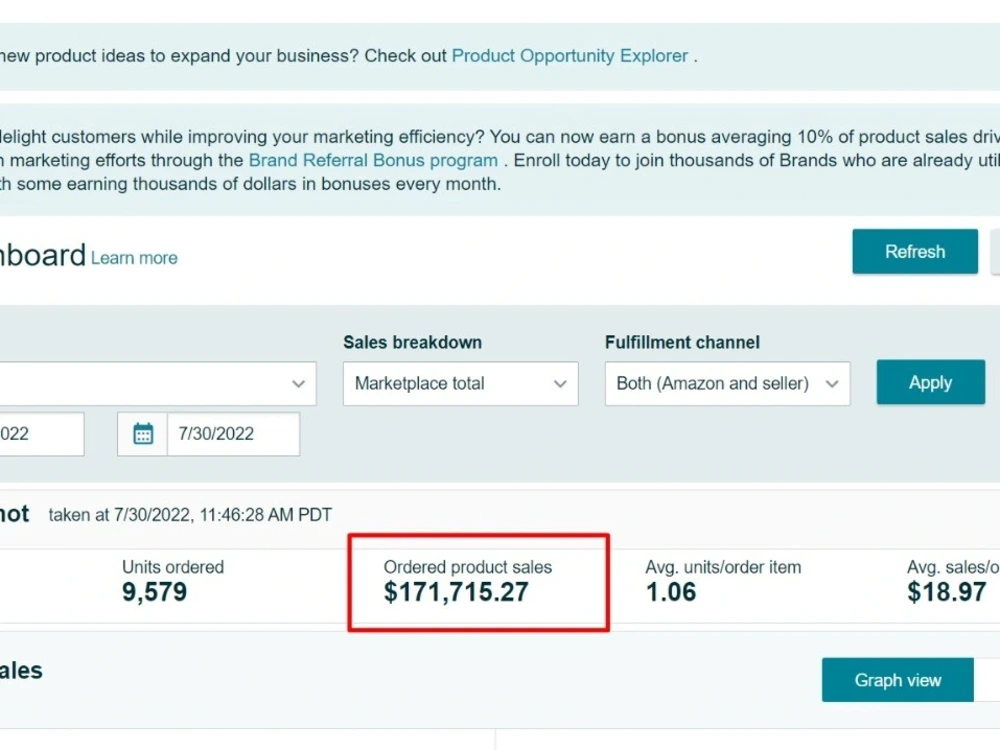Select the Ordered product sales amount $171,715.27
Image resolution: width=1000 pixels, height=750 pixels.
click(x=456, y=592)
